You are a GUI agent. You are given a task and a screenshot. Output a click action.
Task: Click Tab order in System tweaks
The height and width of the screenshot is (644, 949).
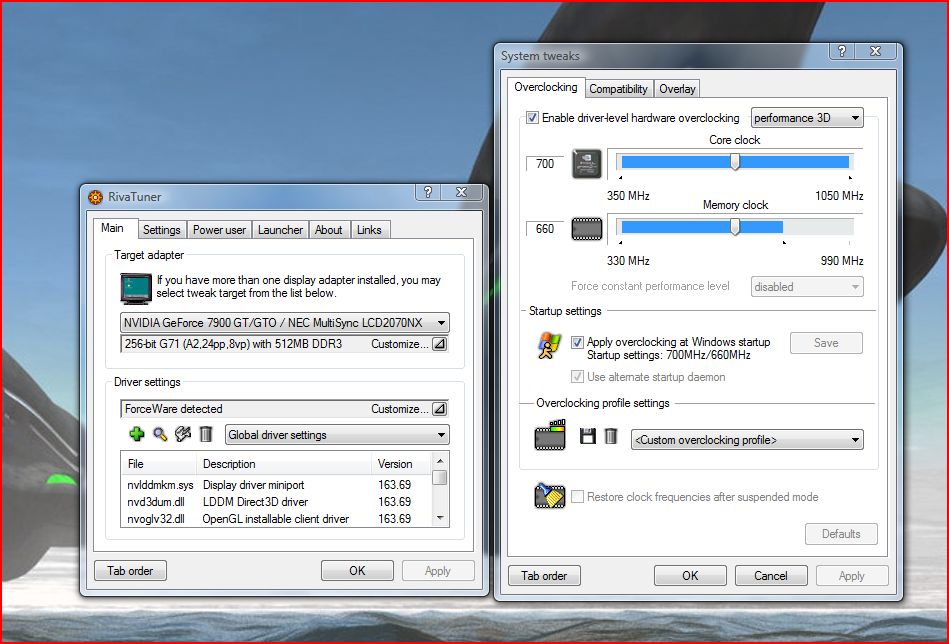544,576
